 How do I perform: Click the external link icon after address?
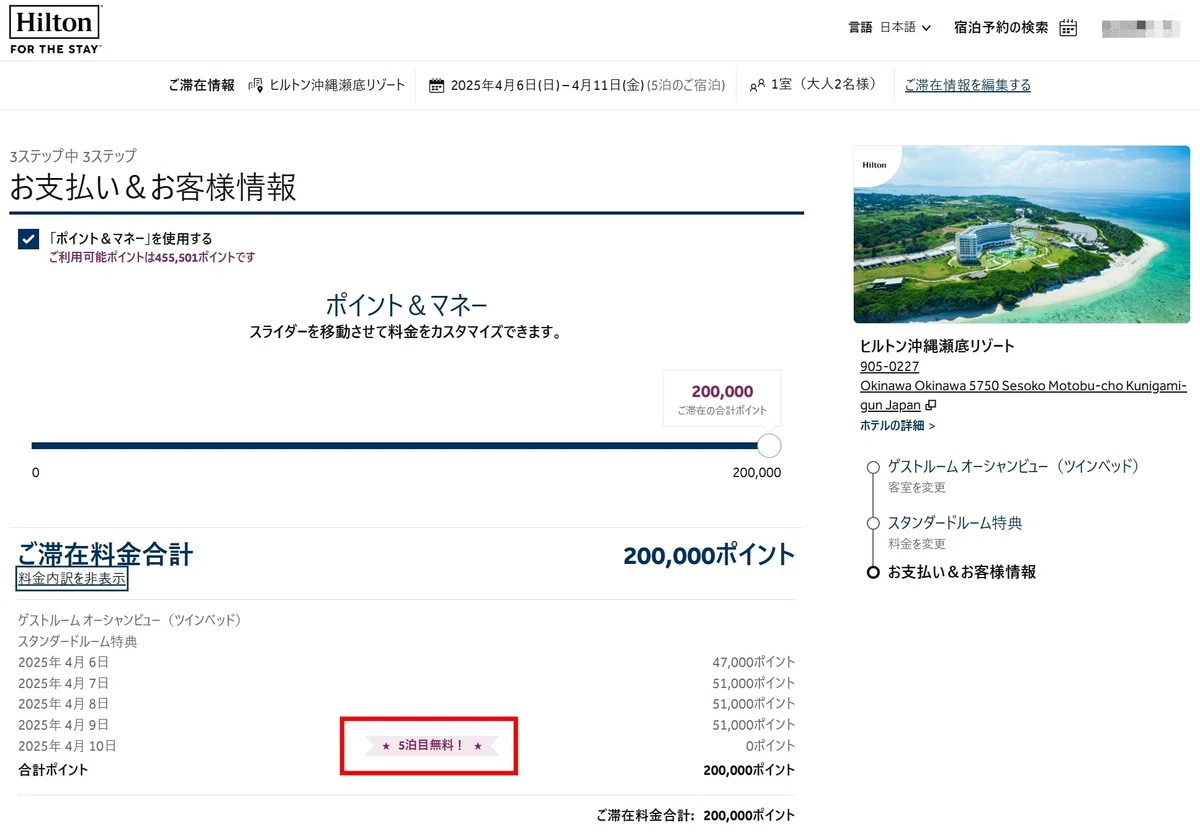[x=931, y=405]
